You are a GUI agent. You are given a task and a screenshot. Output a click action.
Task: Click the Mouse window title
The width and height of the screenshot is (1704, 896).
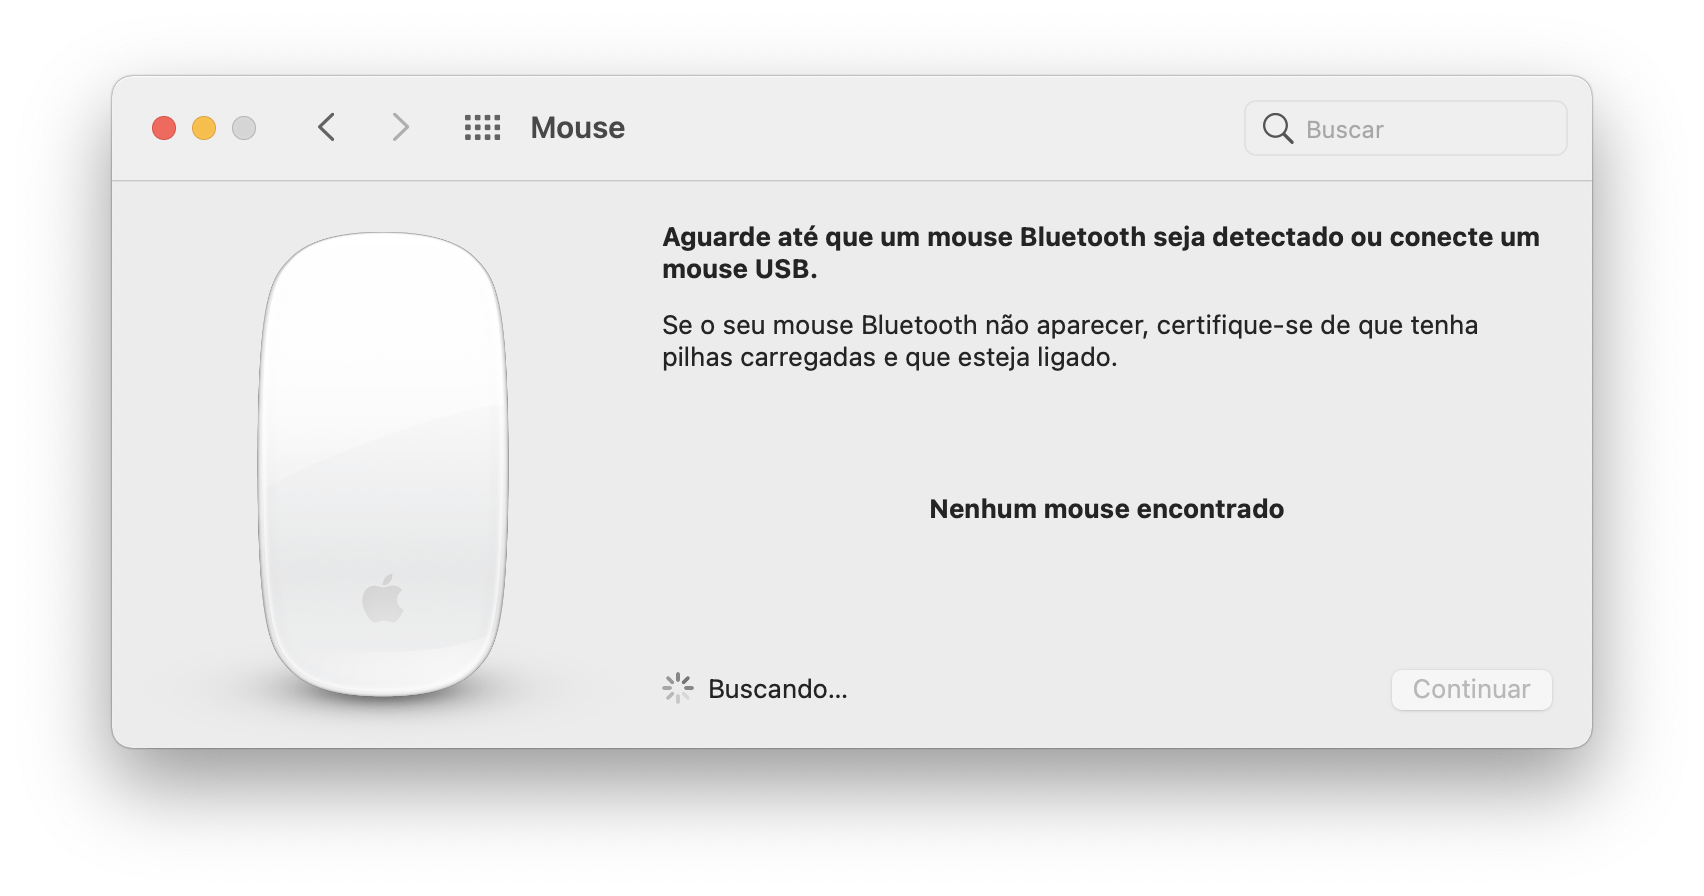(578, 128)
